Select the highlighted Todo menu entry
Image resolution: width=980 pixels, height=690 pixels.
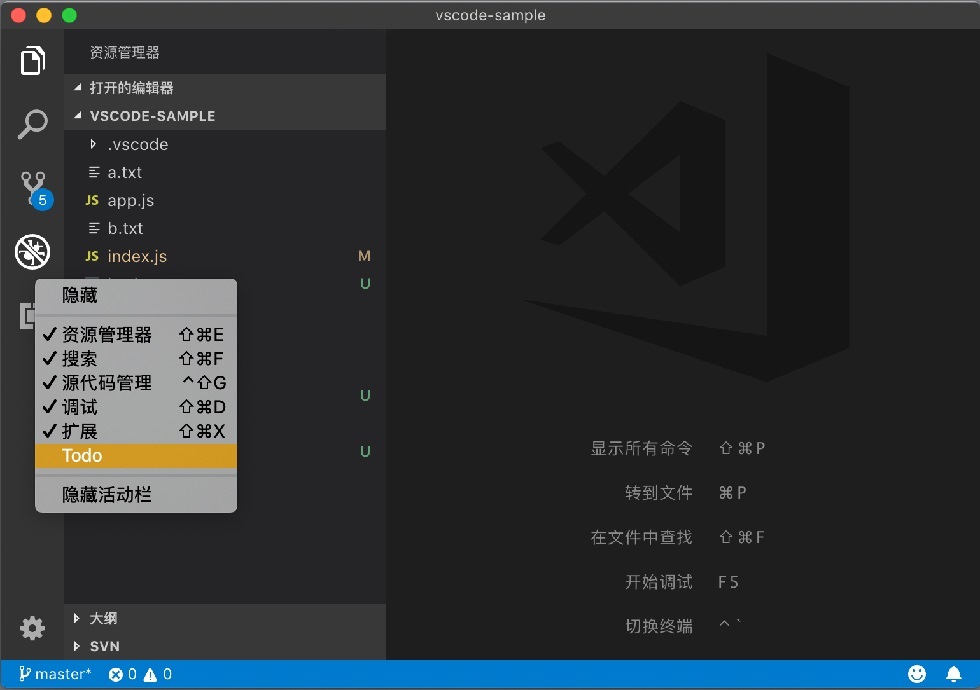pyautogui.click(x=136, y=456)
